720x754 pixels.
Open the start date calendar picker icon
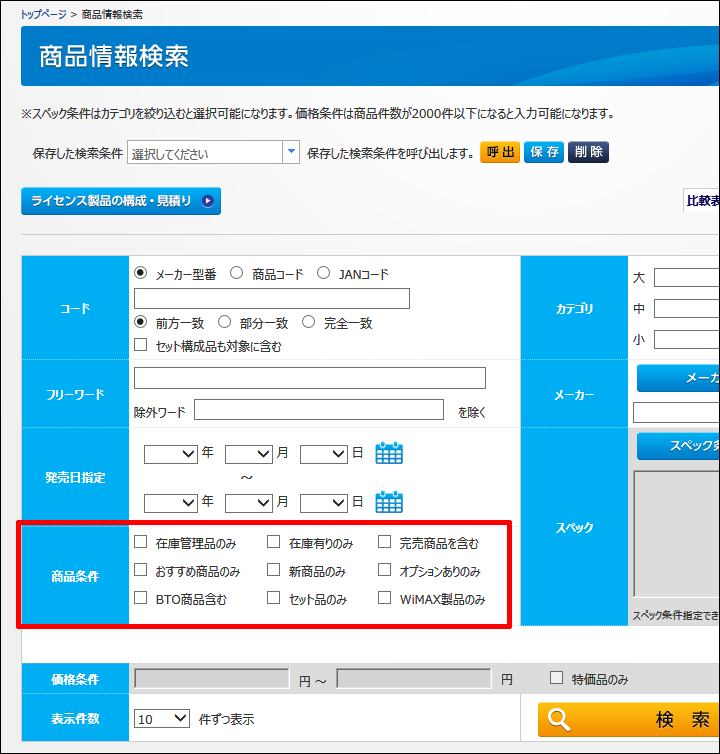tap(389, 453)
